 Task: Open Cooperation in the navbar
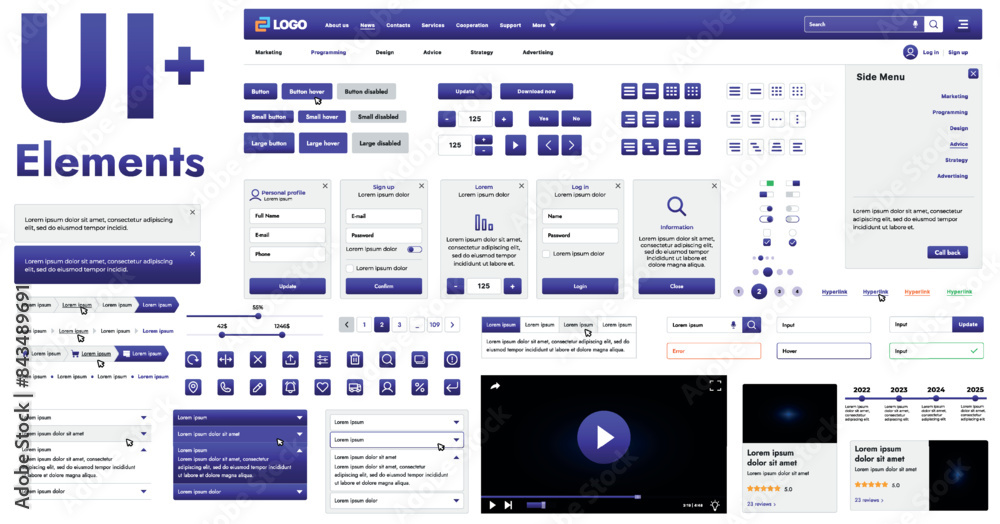pos(472,25)
